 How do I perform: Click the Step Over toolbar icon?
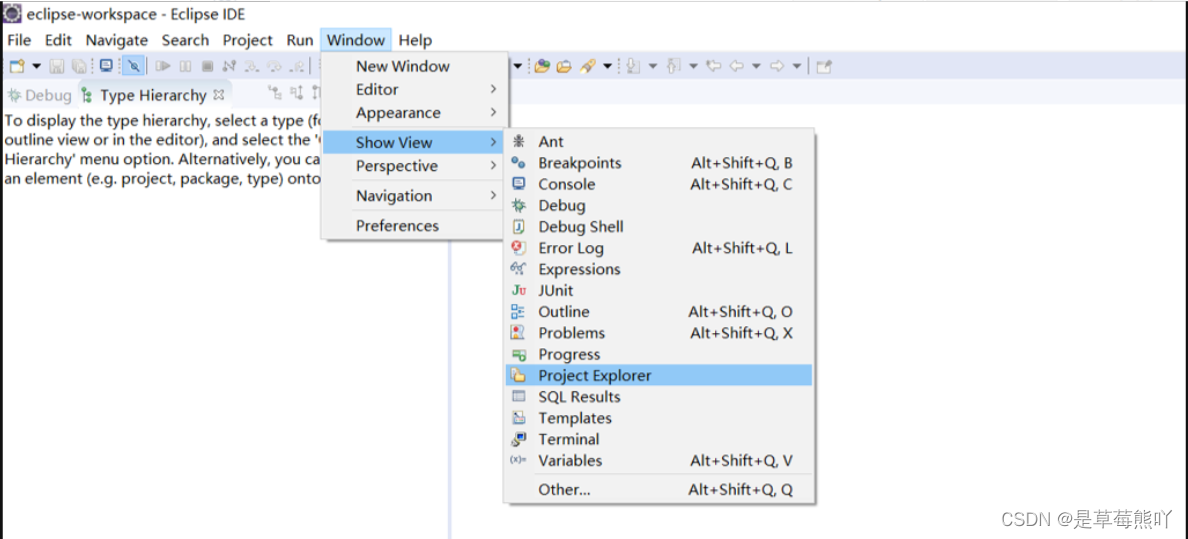(x=274, y=66)
